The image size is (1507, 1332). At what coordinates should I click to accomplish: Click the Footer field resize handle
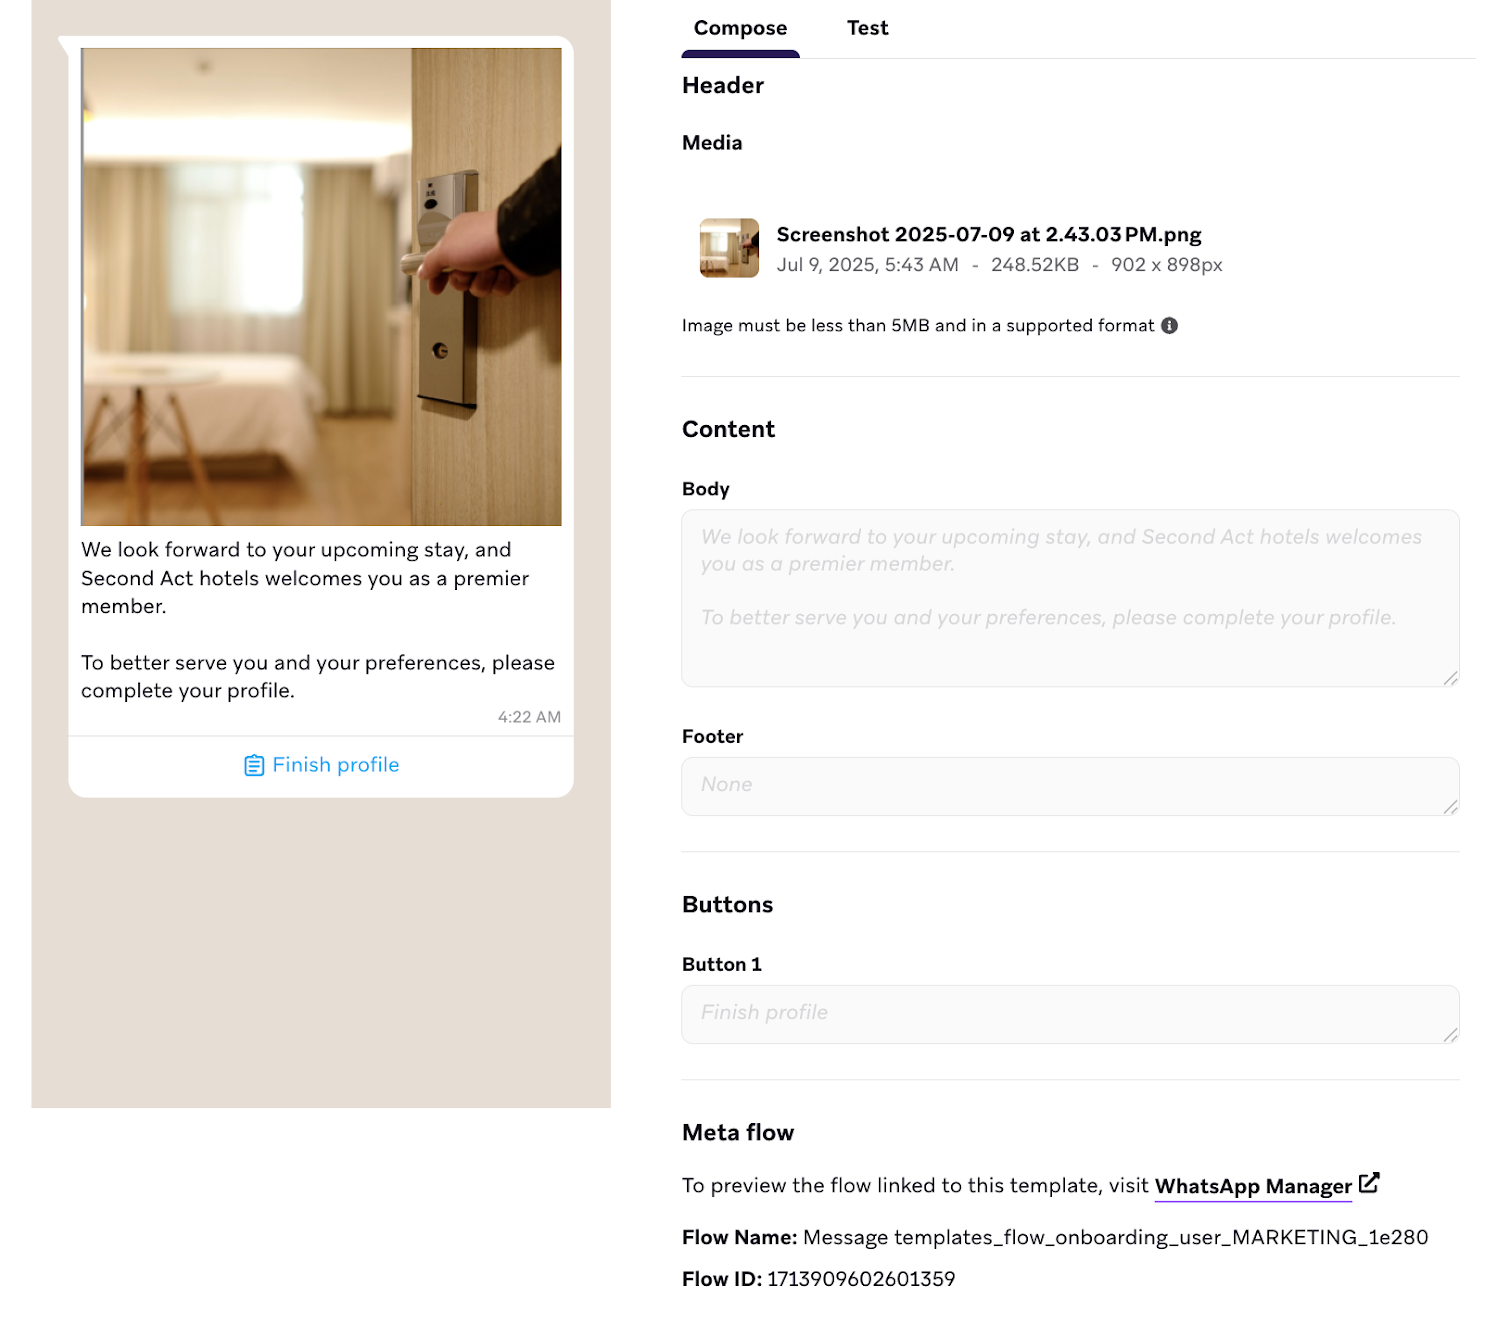tap(1450, 807)
